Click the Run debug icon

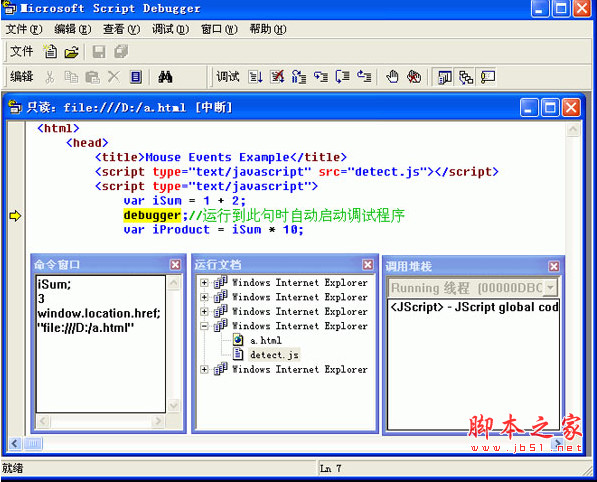pyautogui.click(x=255, y=77)
